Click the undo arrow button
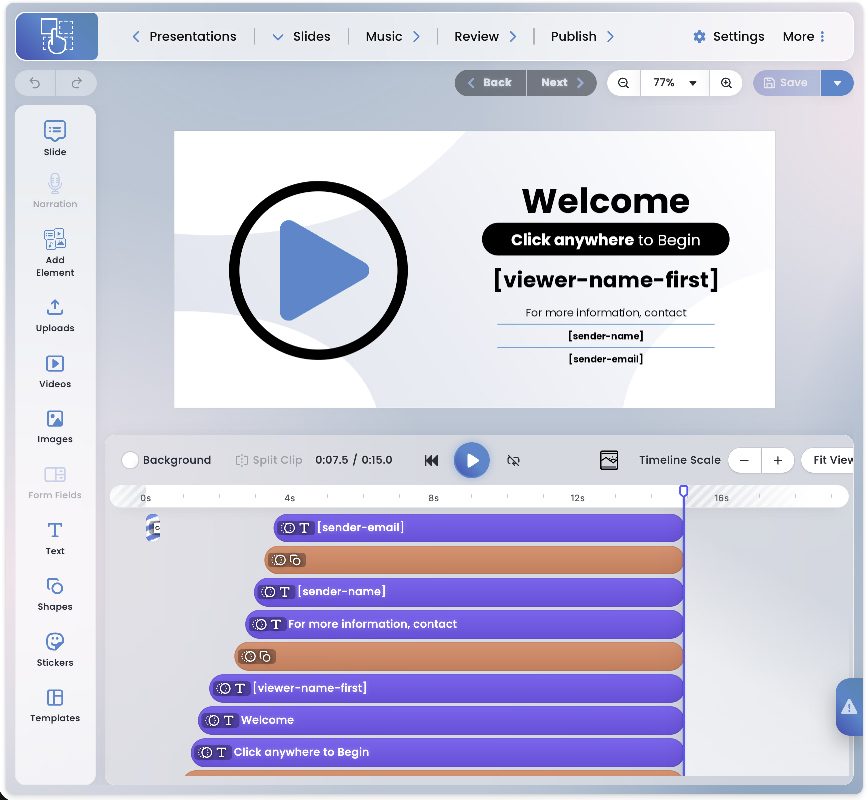Screen dimensions: 868x800 point(35,82)
